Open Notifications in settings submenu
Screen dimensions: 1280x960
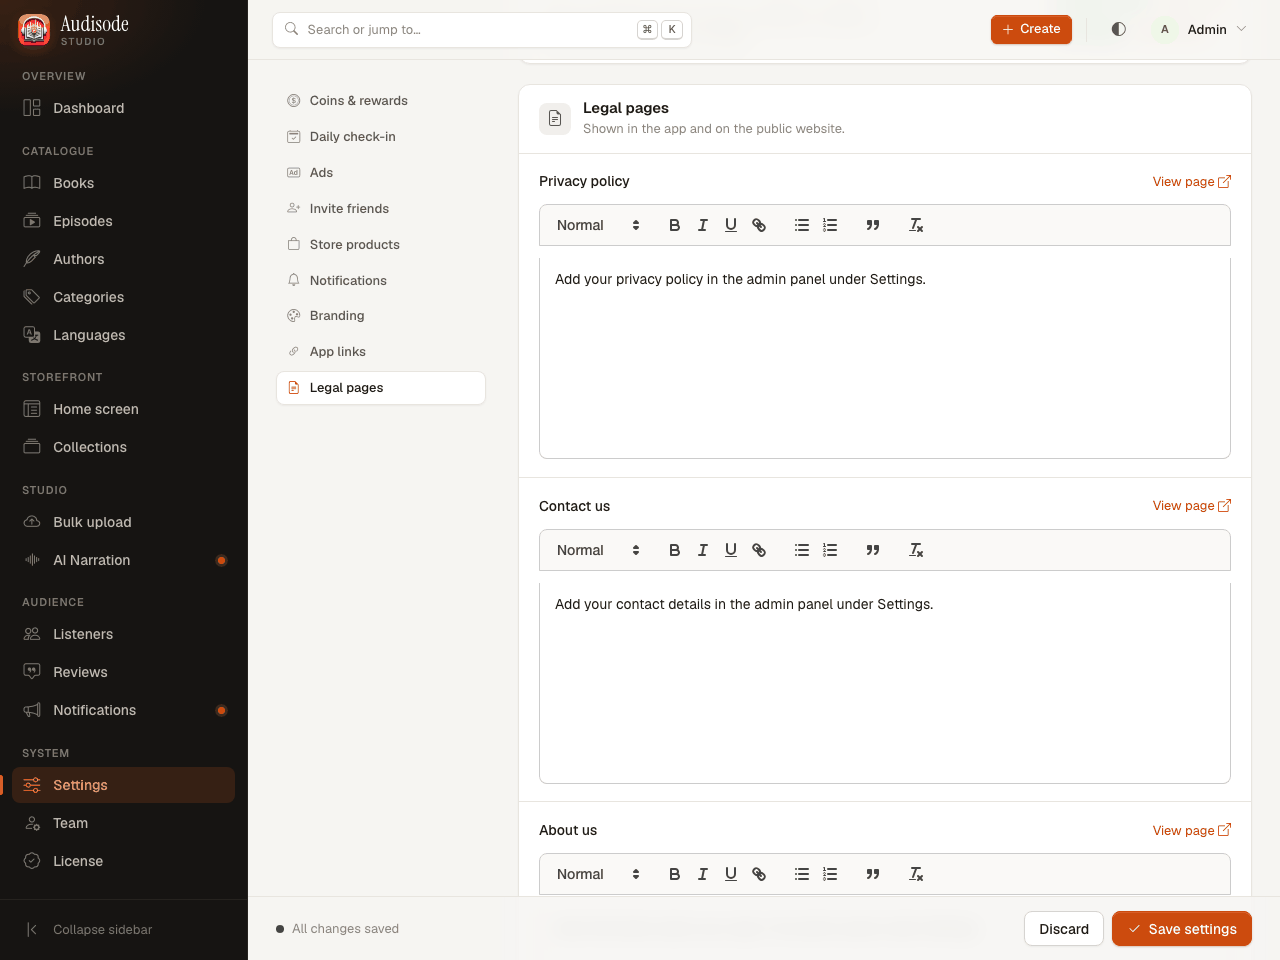pyautogui.click(x=381, y=281)
